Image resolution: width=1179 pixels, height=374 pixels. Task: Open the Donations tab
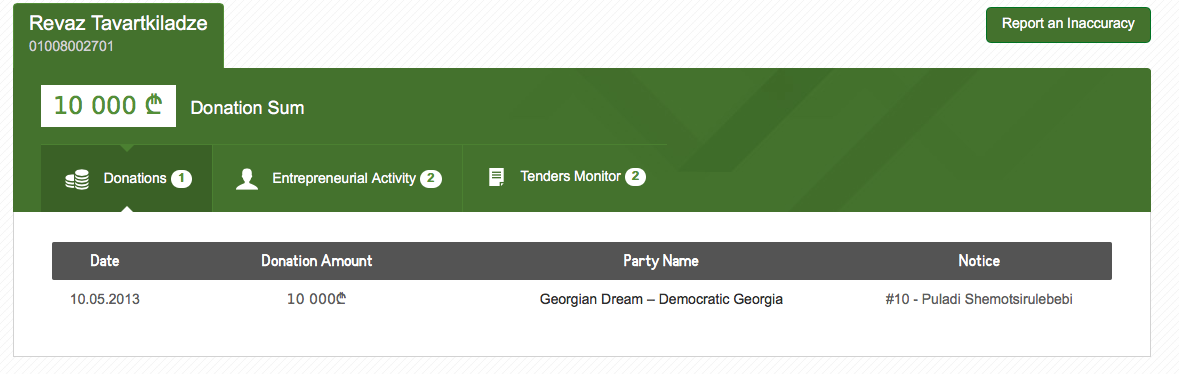point(127,178)
